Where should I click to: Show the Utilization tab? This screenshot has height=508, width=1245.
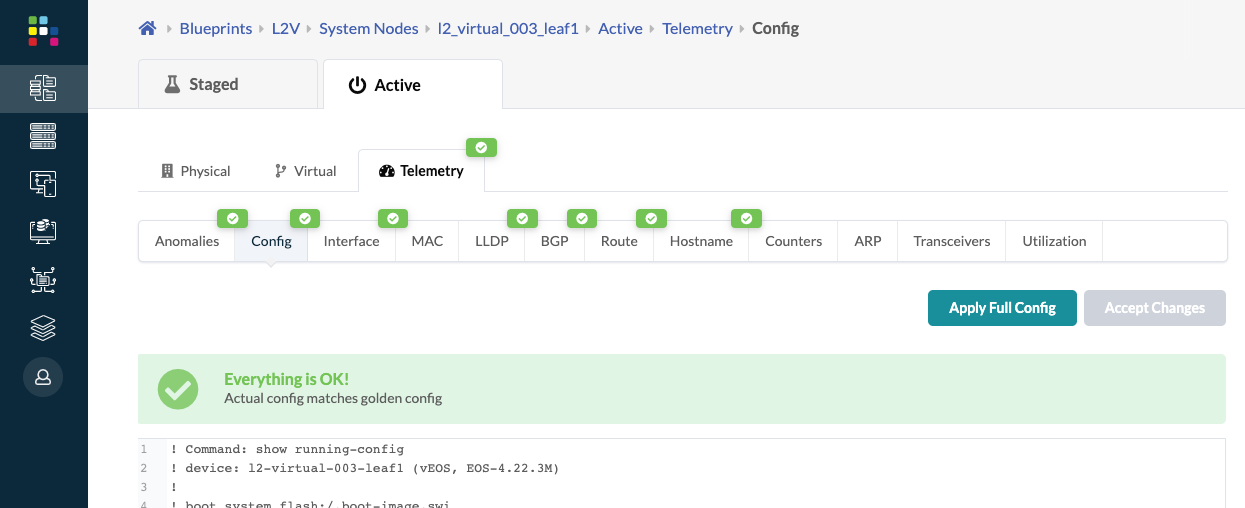coord(1054,241)
